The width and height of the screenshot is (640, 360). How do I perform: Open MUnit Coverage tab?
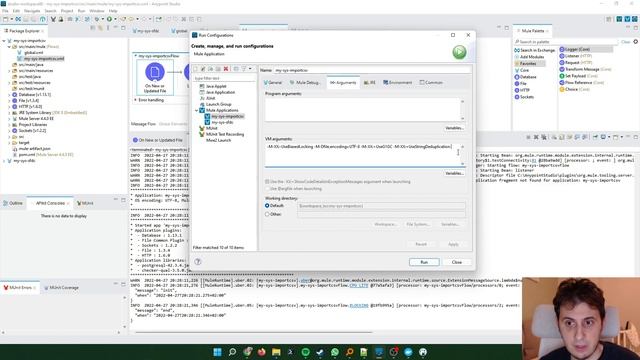[x=61, y=288]
